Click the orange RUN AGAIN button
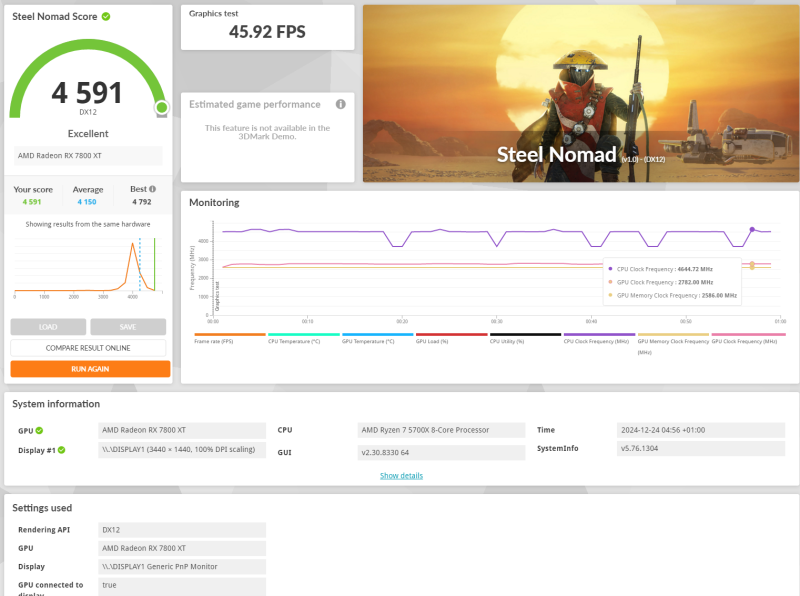This screenshot has height=596, width=800. coord(90,369)
